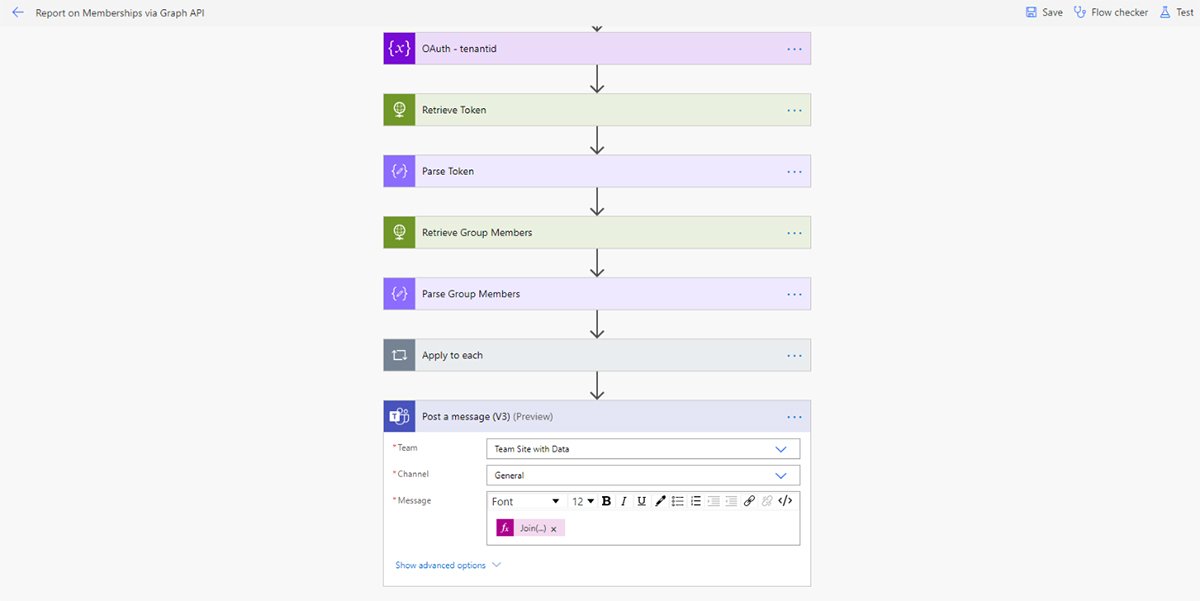Remove the Join(...) expression token
The height and width of the screenshot is (601, 1200).
(x=553, y=529)
